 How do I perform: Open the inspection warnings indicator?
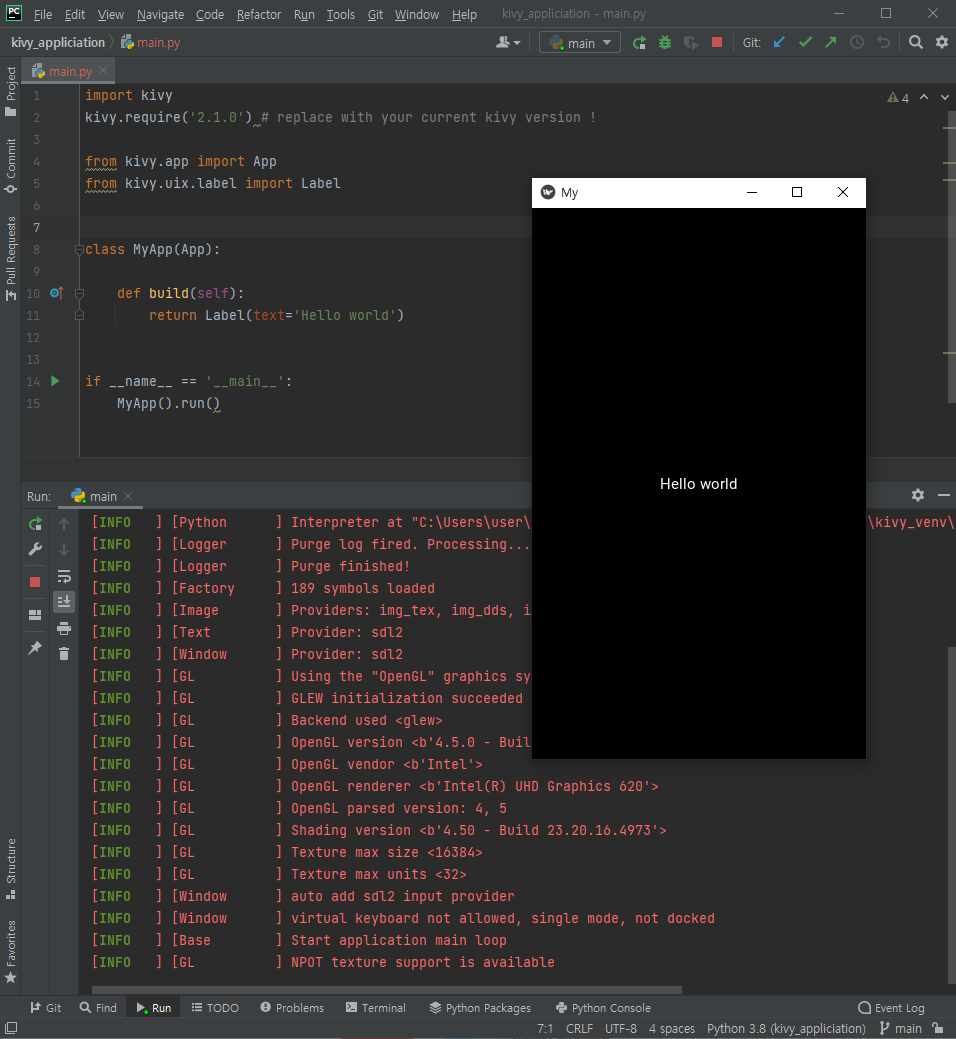[898, 98]
